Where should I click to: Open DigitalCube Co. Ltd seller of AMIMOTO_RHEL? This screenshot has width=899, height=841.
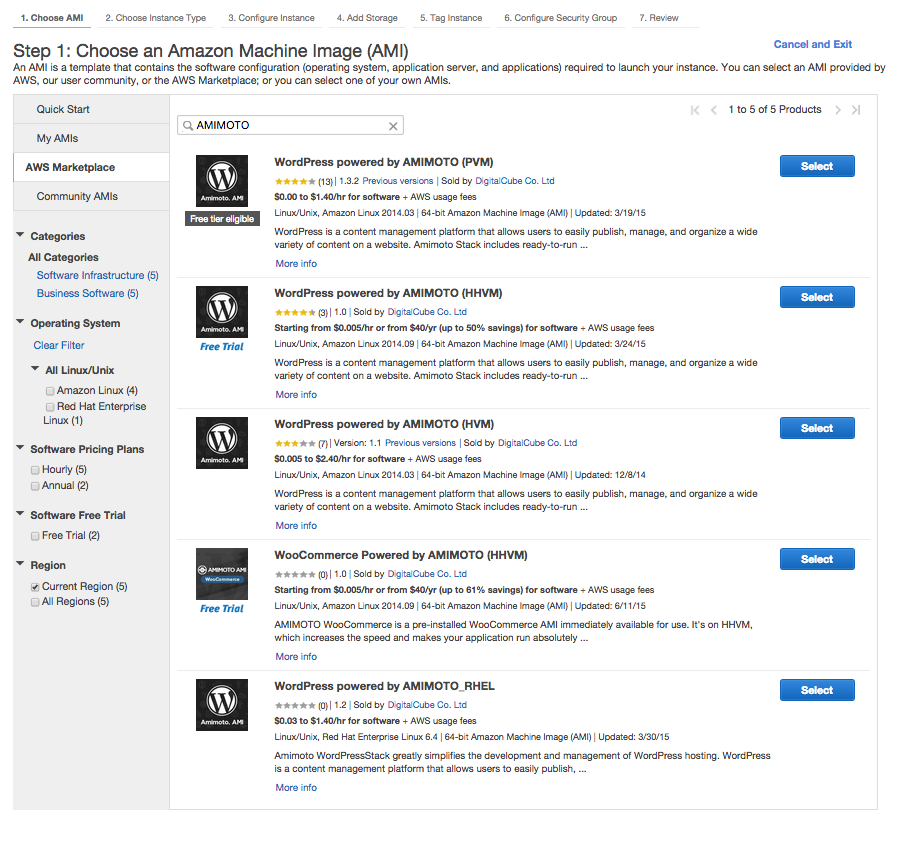[427, 705]
